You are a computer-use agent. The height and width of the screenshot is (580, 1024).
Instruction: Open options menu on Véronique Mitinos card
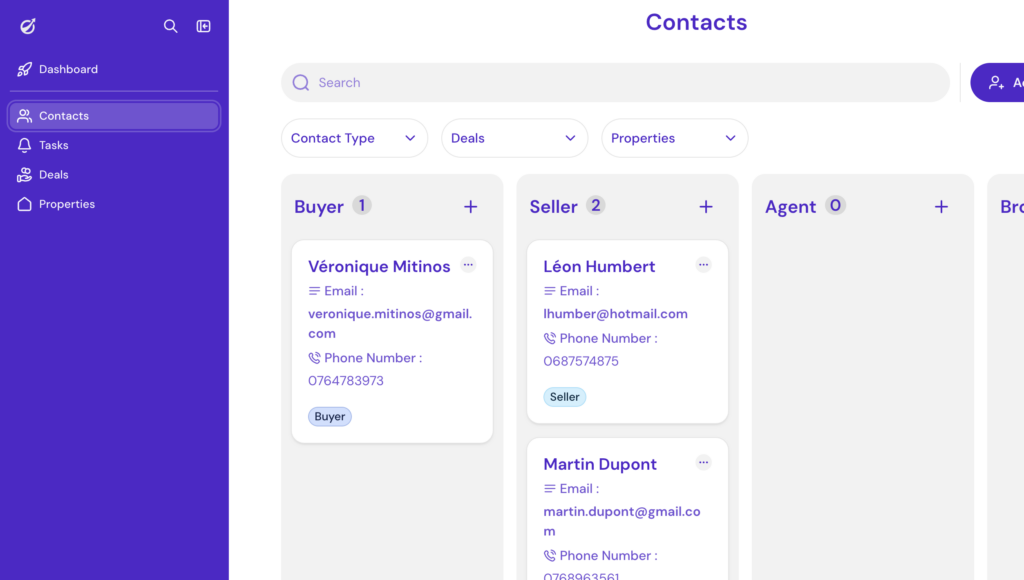tap(469, 265)
